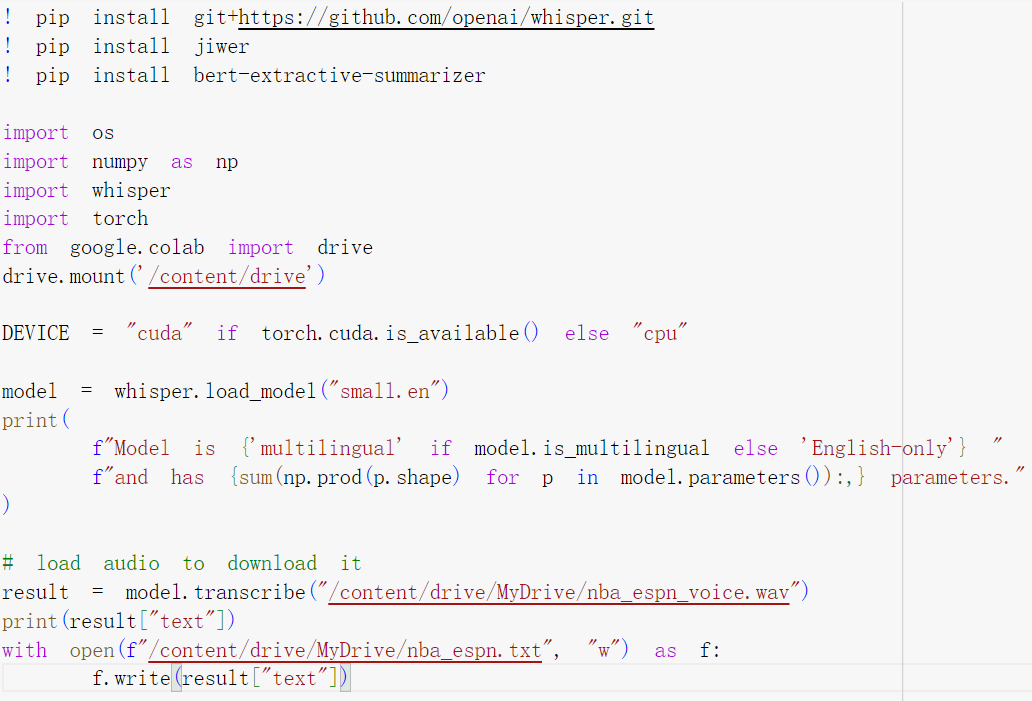1032x701 pixels.
Task: Click 'if' keyword in the DEVICE line
Action: [227, 333]
